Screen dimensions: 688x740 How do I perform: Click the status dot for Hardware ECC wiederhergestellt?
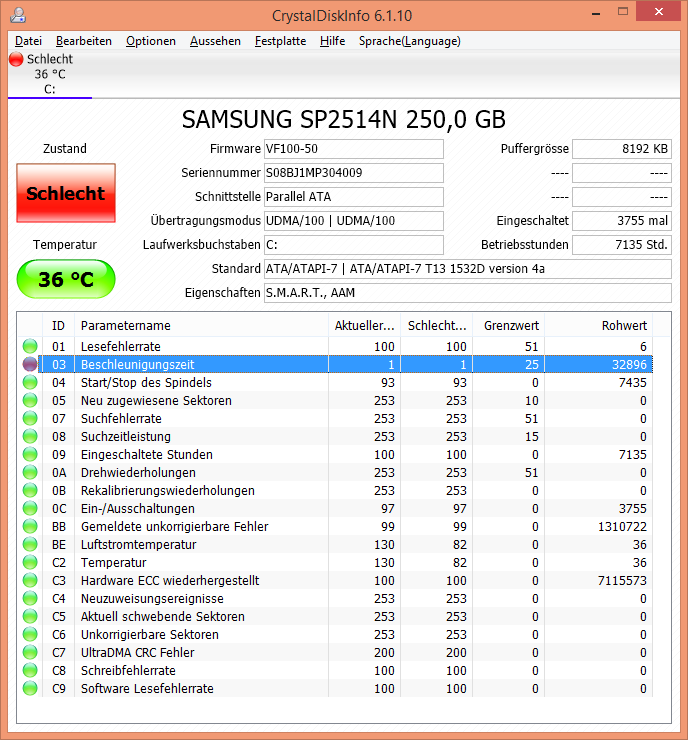[30, 580]
